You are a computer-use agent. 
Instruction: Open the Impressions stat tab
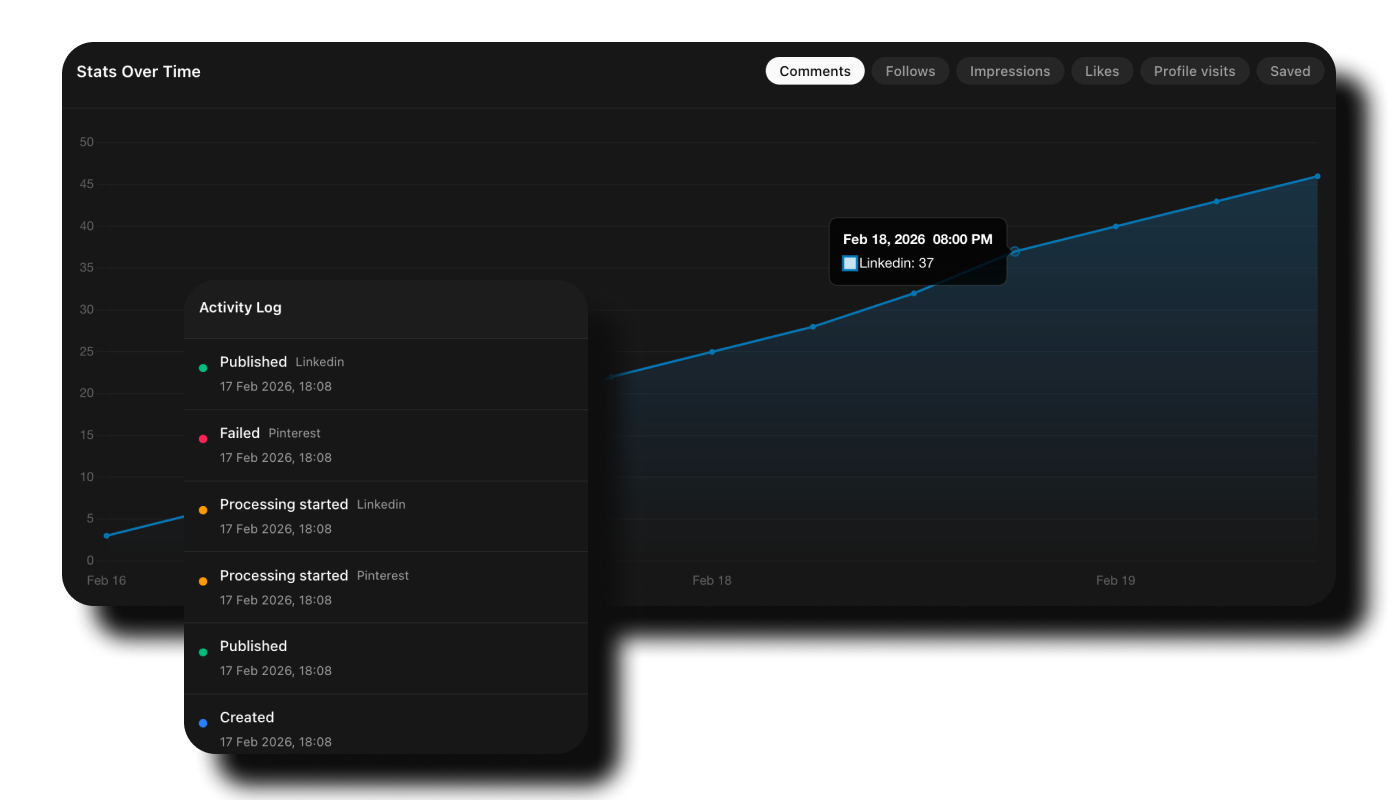point(1010,71)
